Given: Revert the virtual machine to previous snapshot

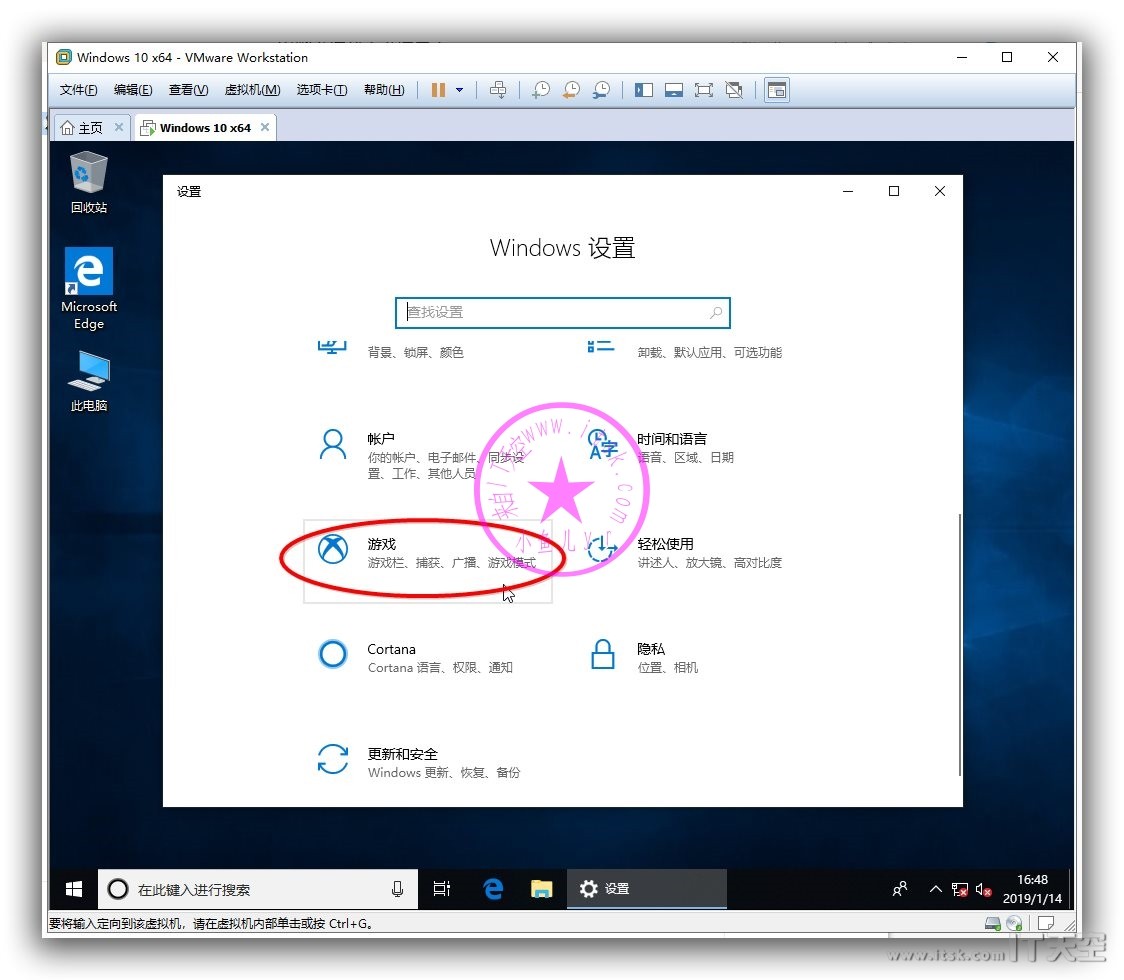Looking at the screenshot, I should [x=571, y=90].
